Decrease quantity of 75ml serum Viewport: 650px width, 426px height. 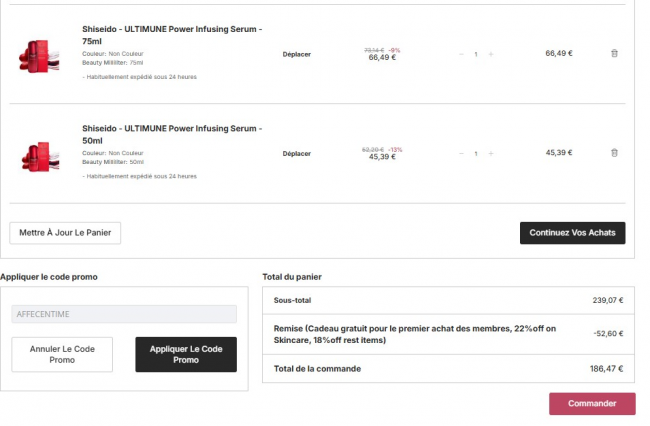coord(461,54)
